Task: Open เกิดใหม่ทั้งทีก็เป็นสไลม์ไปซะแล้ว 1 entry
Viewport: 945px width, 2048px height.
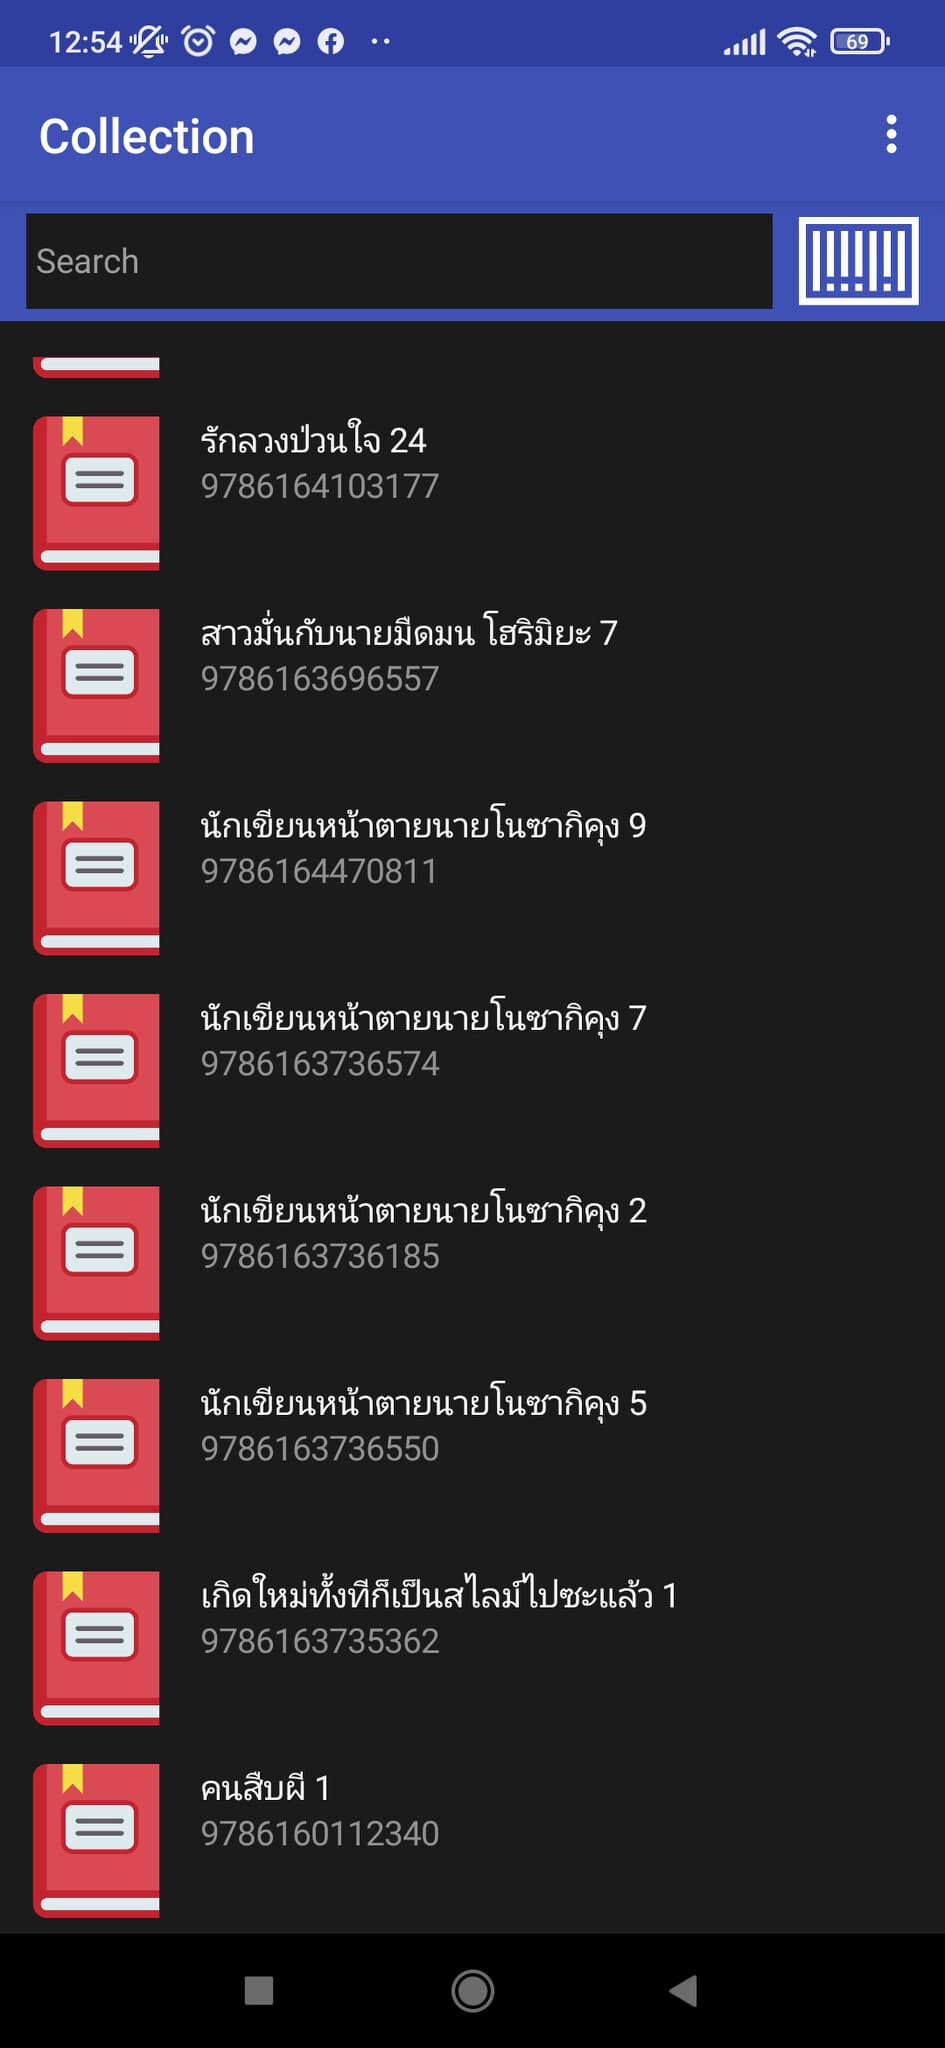Action: click(x=439, y=1595)
